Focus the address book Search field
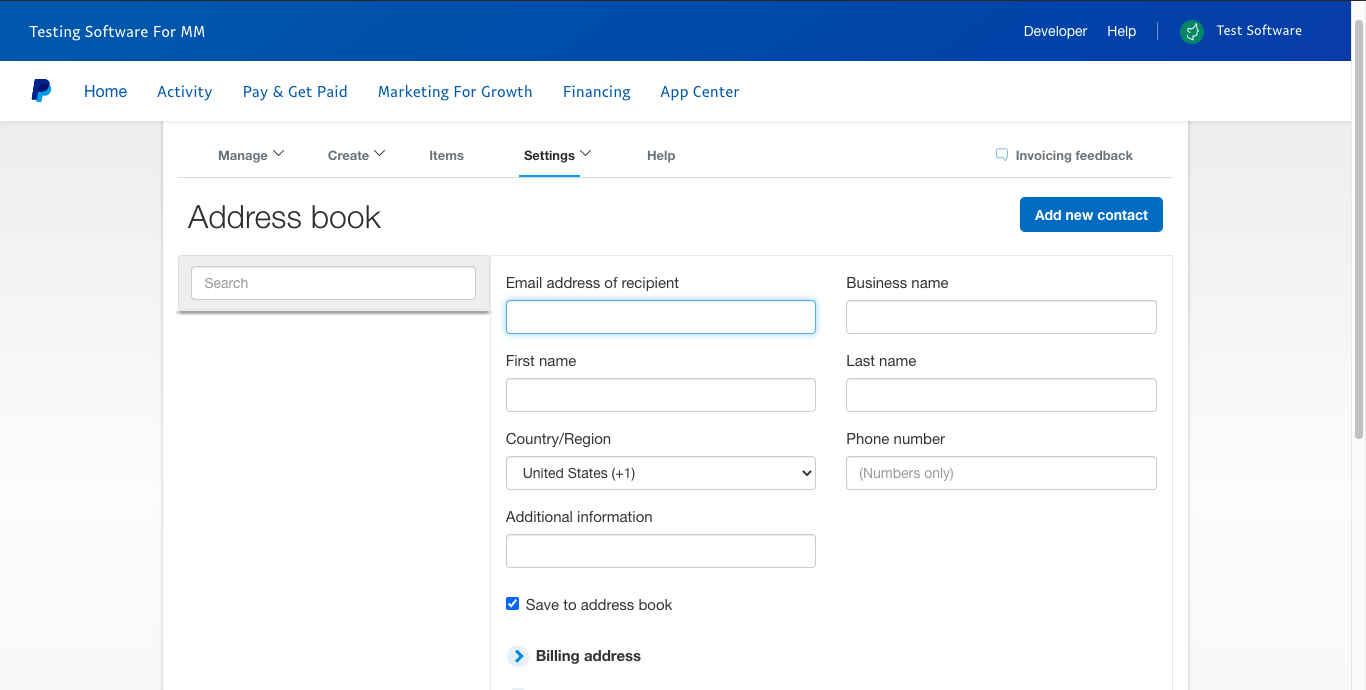 333,283
